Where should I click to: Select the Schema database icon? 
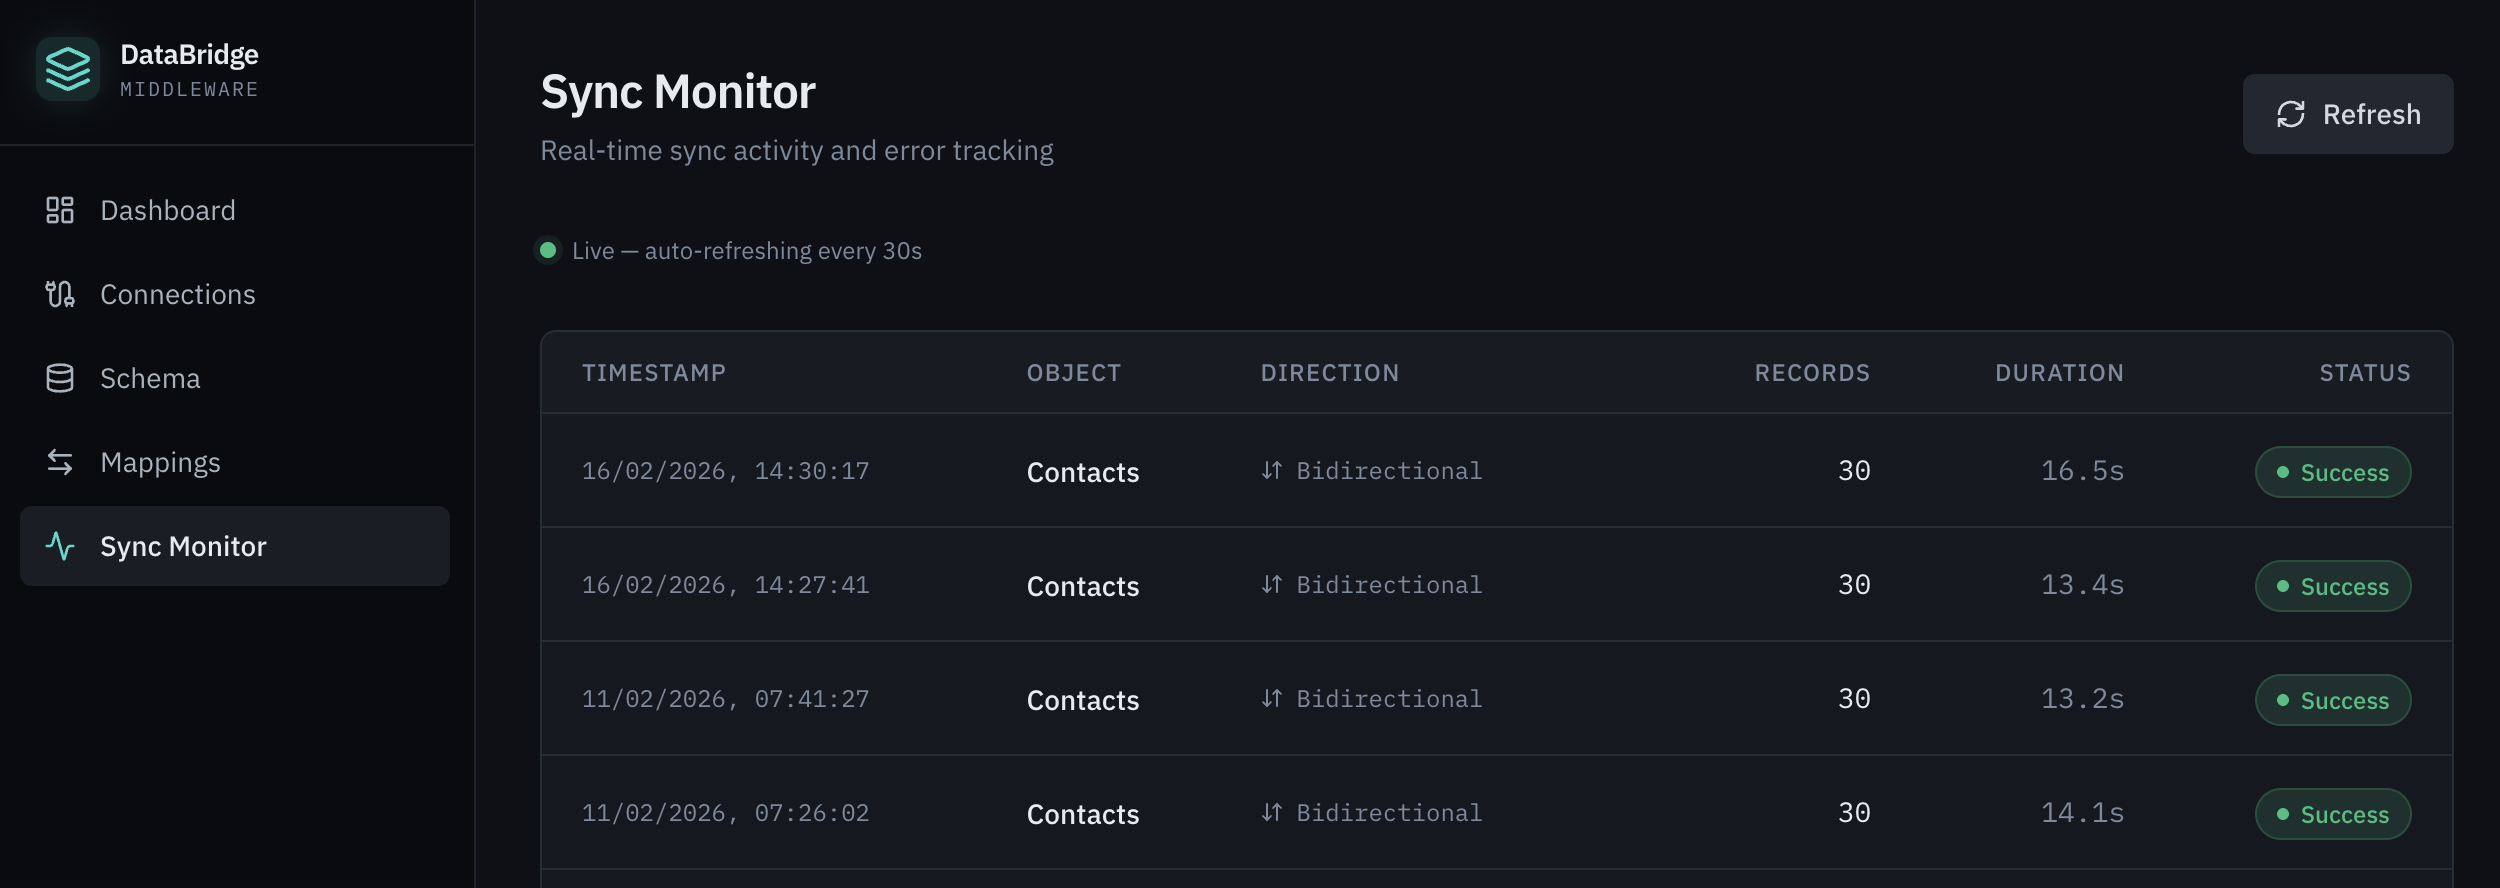[60, 378]
